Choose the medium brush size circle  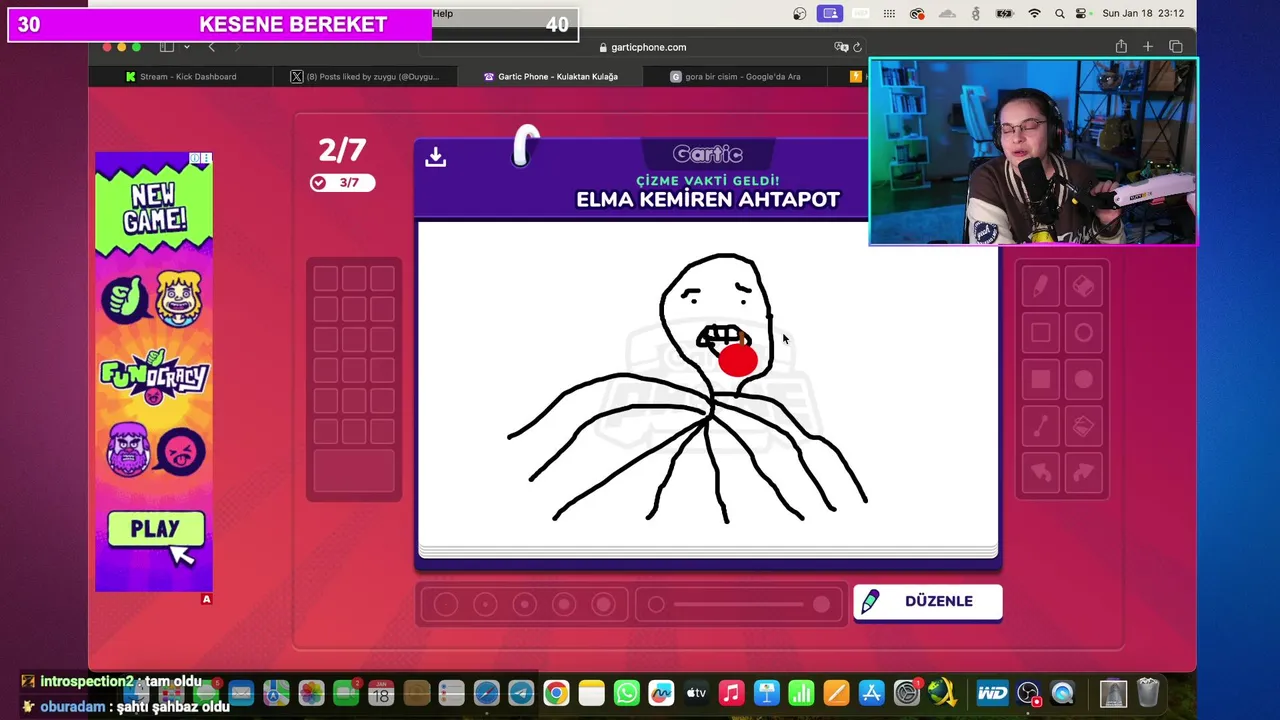pos(525,604)
